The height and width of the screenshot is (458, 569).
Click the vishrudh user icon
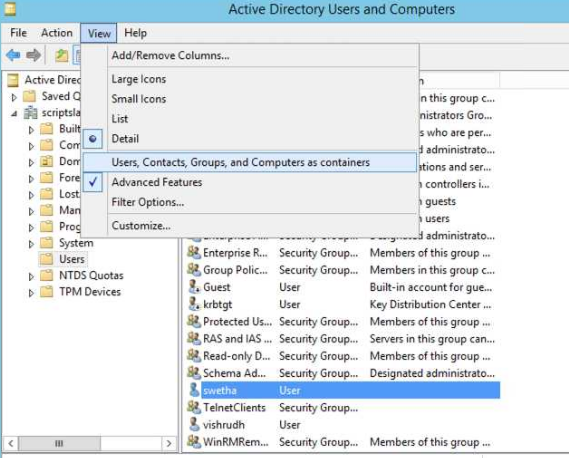pos(194,425)
